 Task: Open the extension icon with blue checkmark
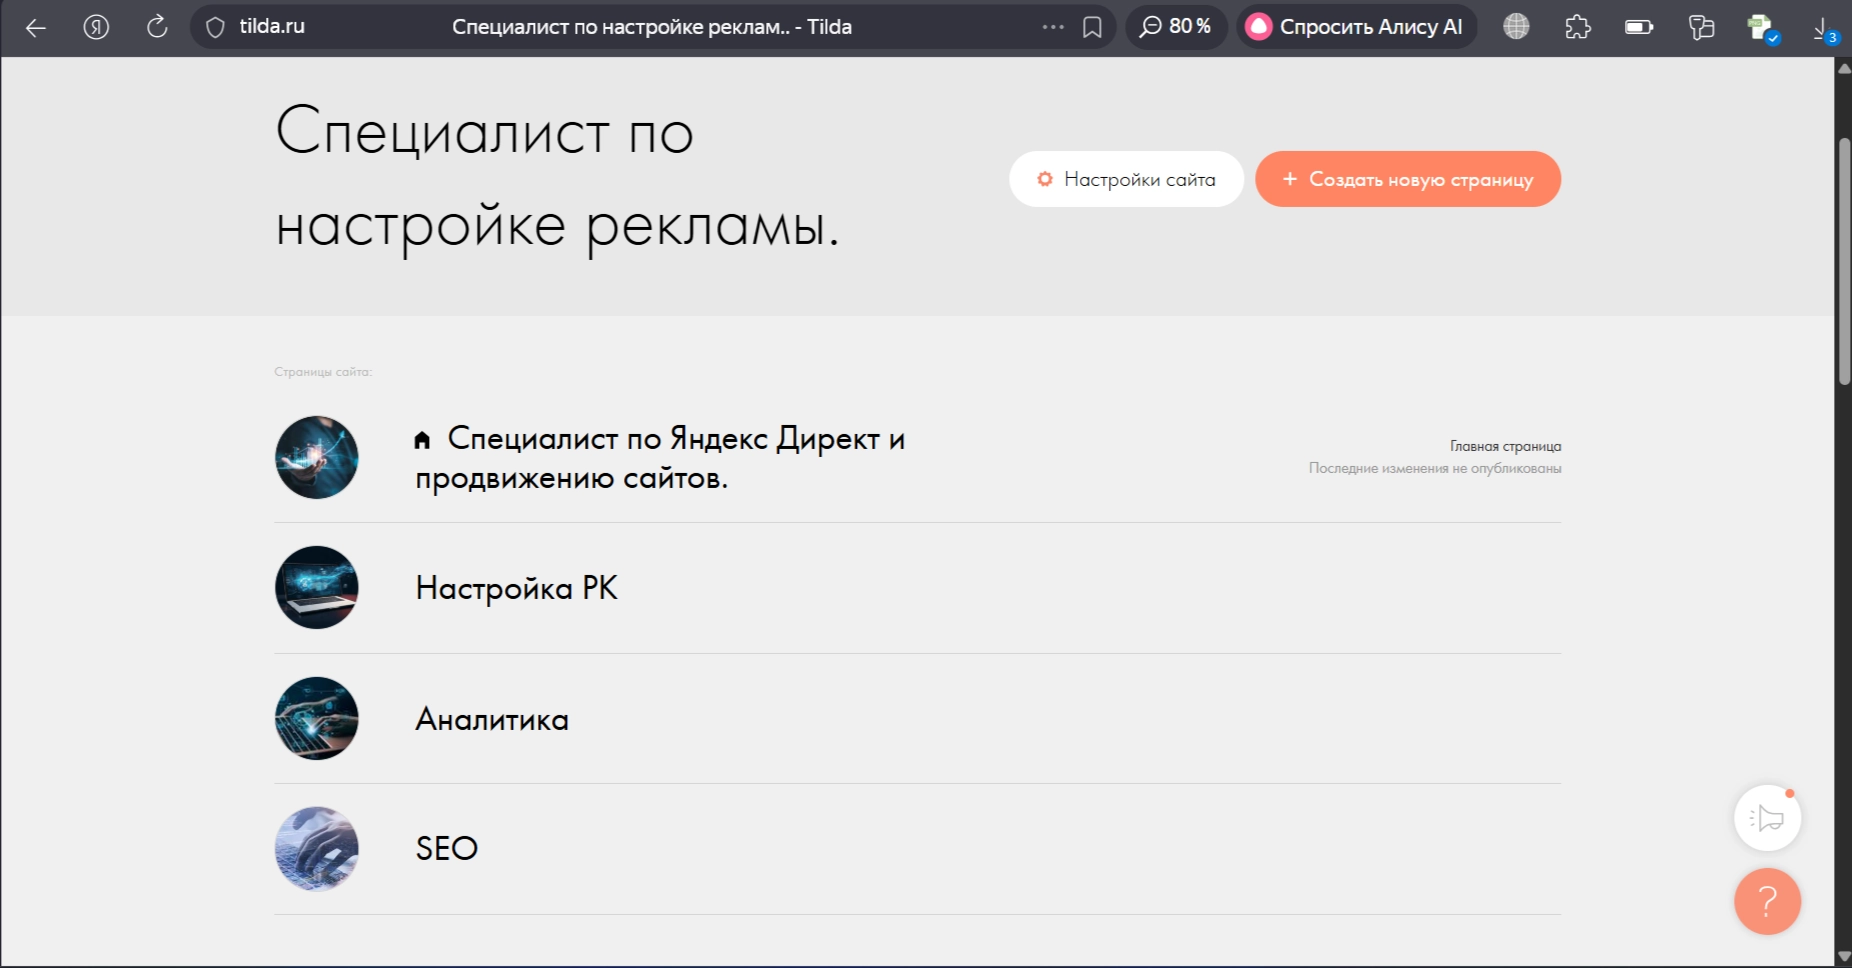[x=1763, y=28]
